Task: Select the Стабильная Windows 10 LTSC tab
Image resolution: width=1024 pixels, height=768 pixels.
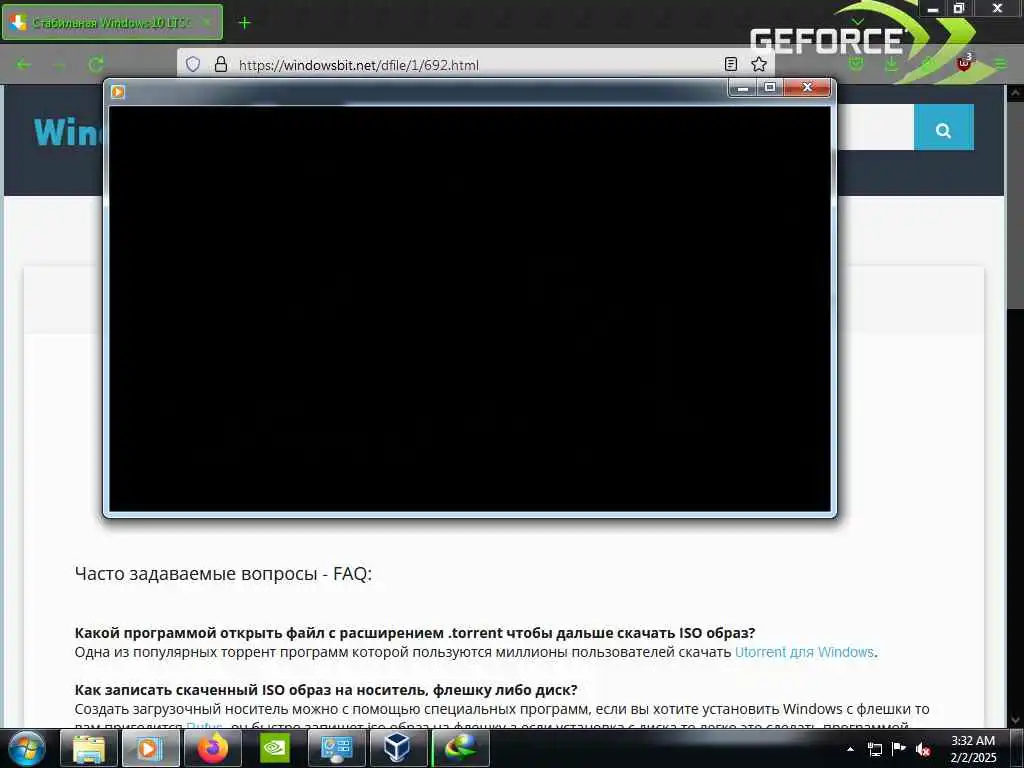Action: (112, 22)
